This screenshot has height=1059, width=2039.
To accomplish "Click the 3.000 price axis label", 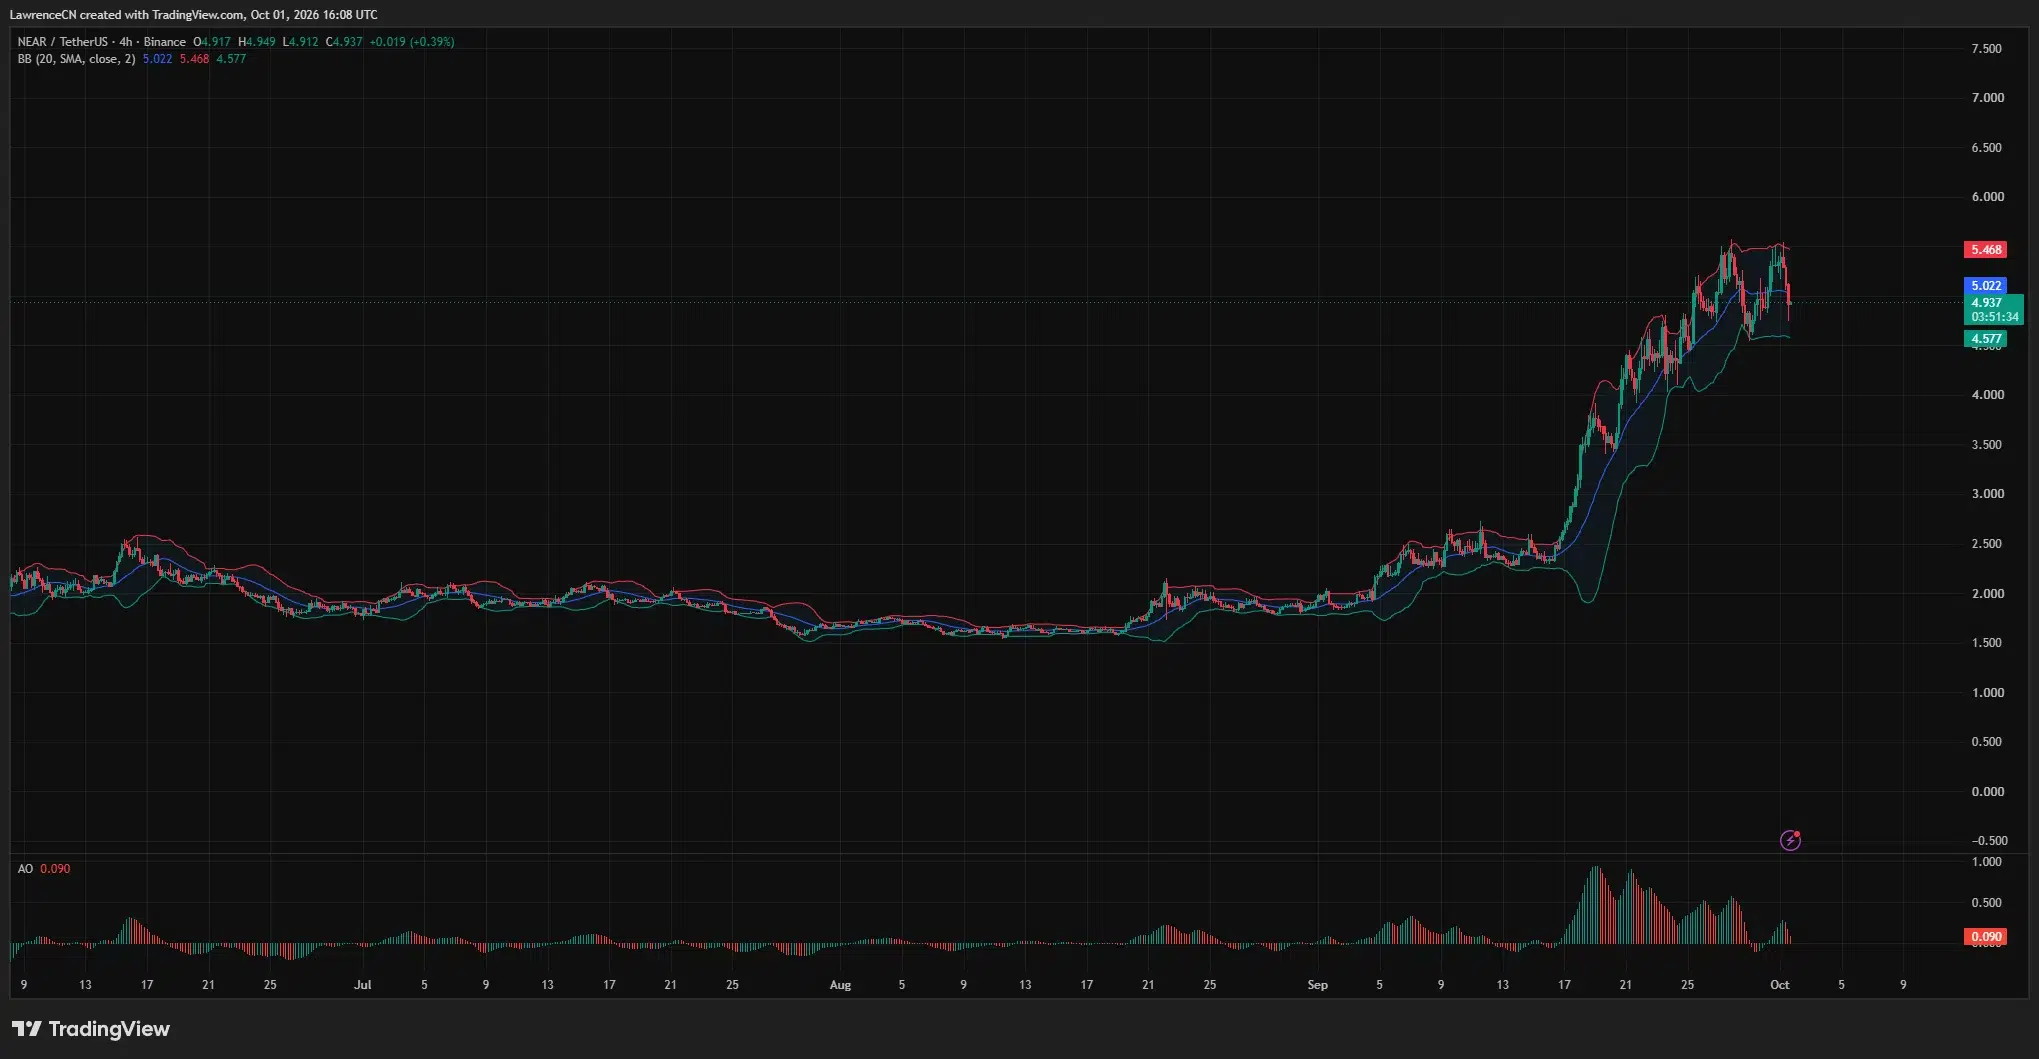I will coord(1987,494).
